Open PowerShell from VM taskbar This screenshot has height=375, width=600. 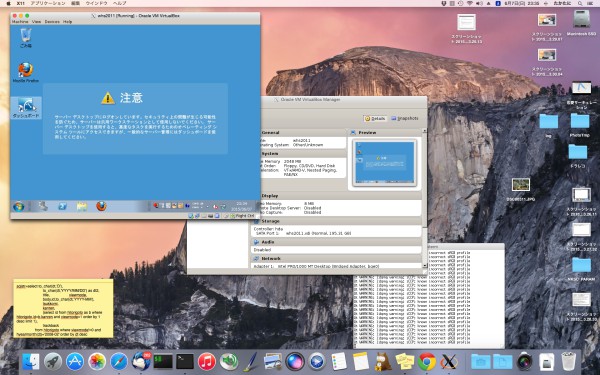62,207
